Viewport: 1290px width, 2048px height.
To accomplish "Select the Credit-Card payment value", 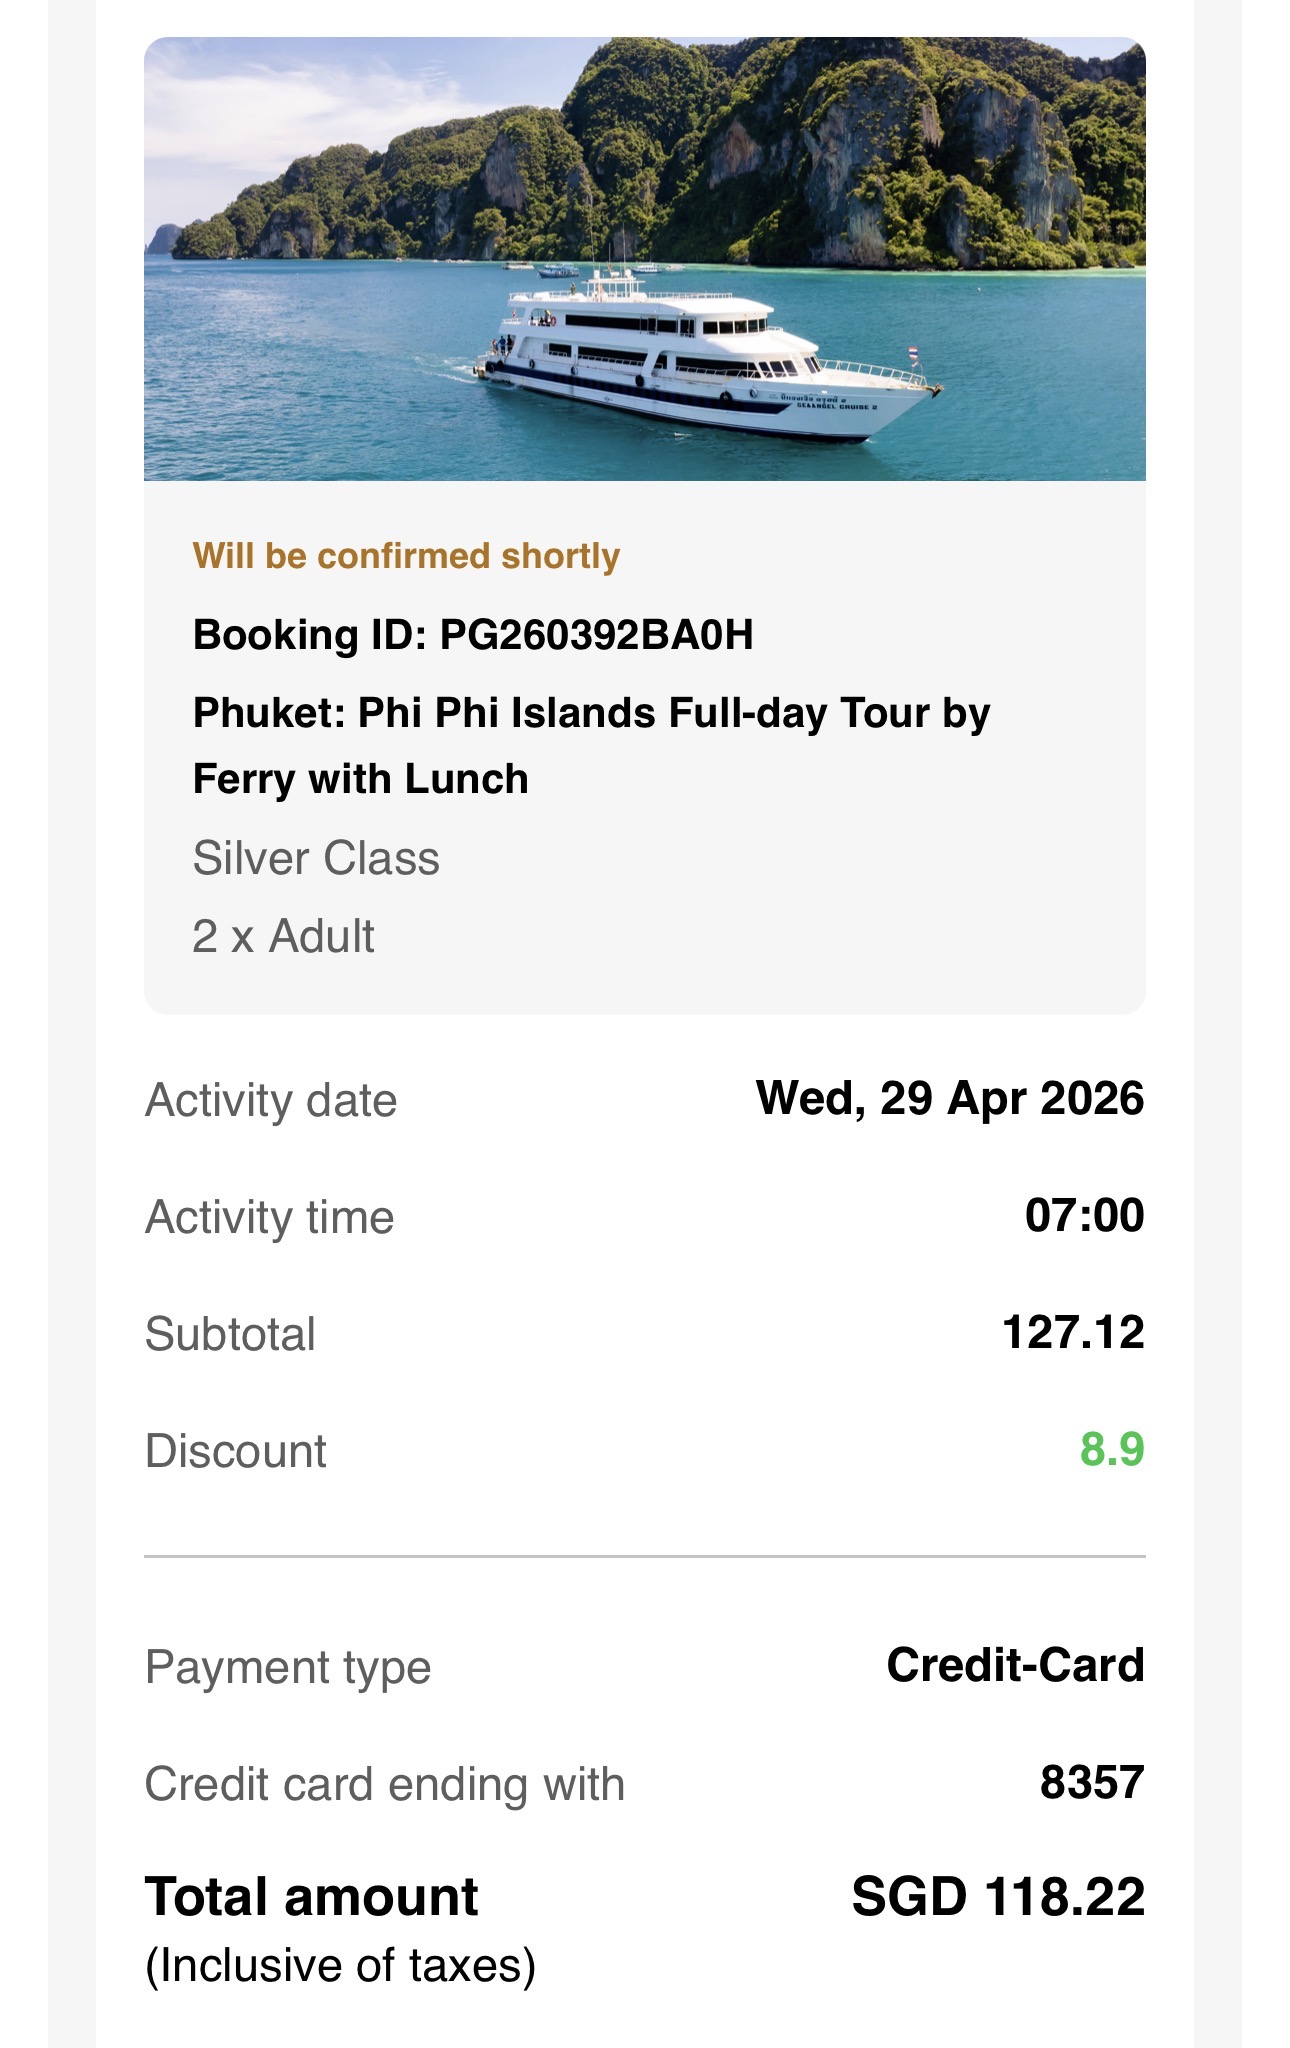I will (1015, 1665).
